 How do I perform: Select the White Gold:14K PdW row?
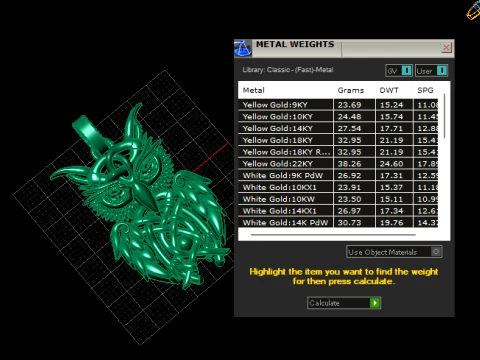click(338, 222)
